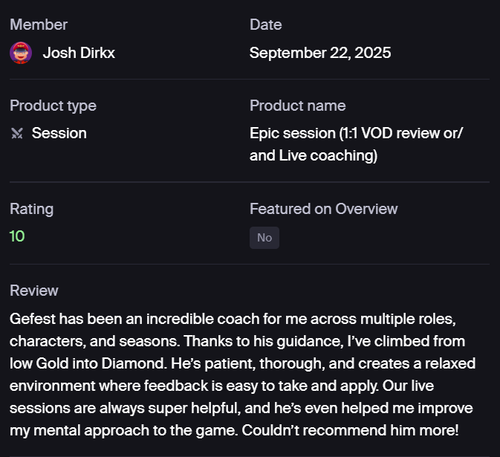Click the crossed swords Session icon
Screen dimensions: 500x457
click(17, 133)
